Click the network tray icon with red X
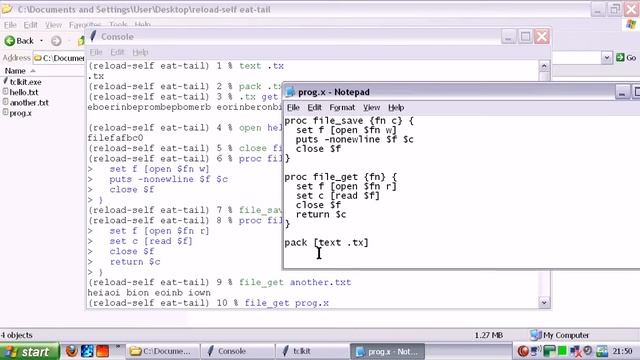This screenshot has height=360, width=640. click(x=576, y=351)
